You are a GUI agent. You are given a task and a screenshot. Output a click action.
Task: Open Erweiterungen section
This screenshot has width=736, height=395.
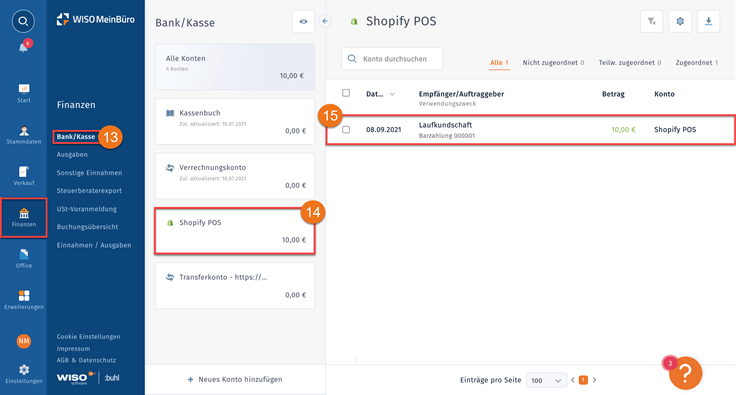[x=24, y=300]
